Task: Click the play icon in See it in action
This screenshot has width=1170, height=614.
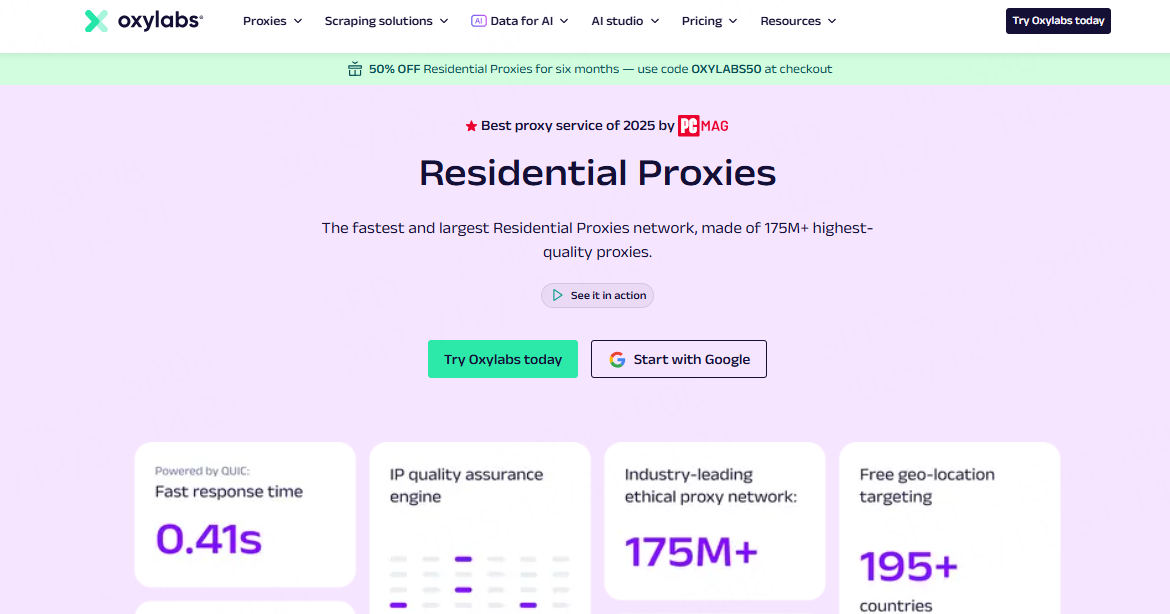Action: tap(558, 296)
